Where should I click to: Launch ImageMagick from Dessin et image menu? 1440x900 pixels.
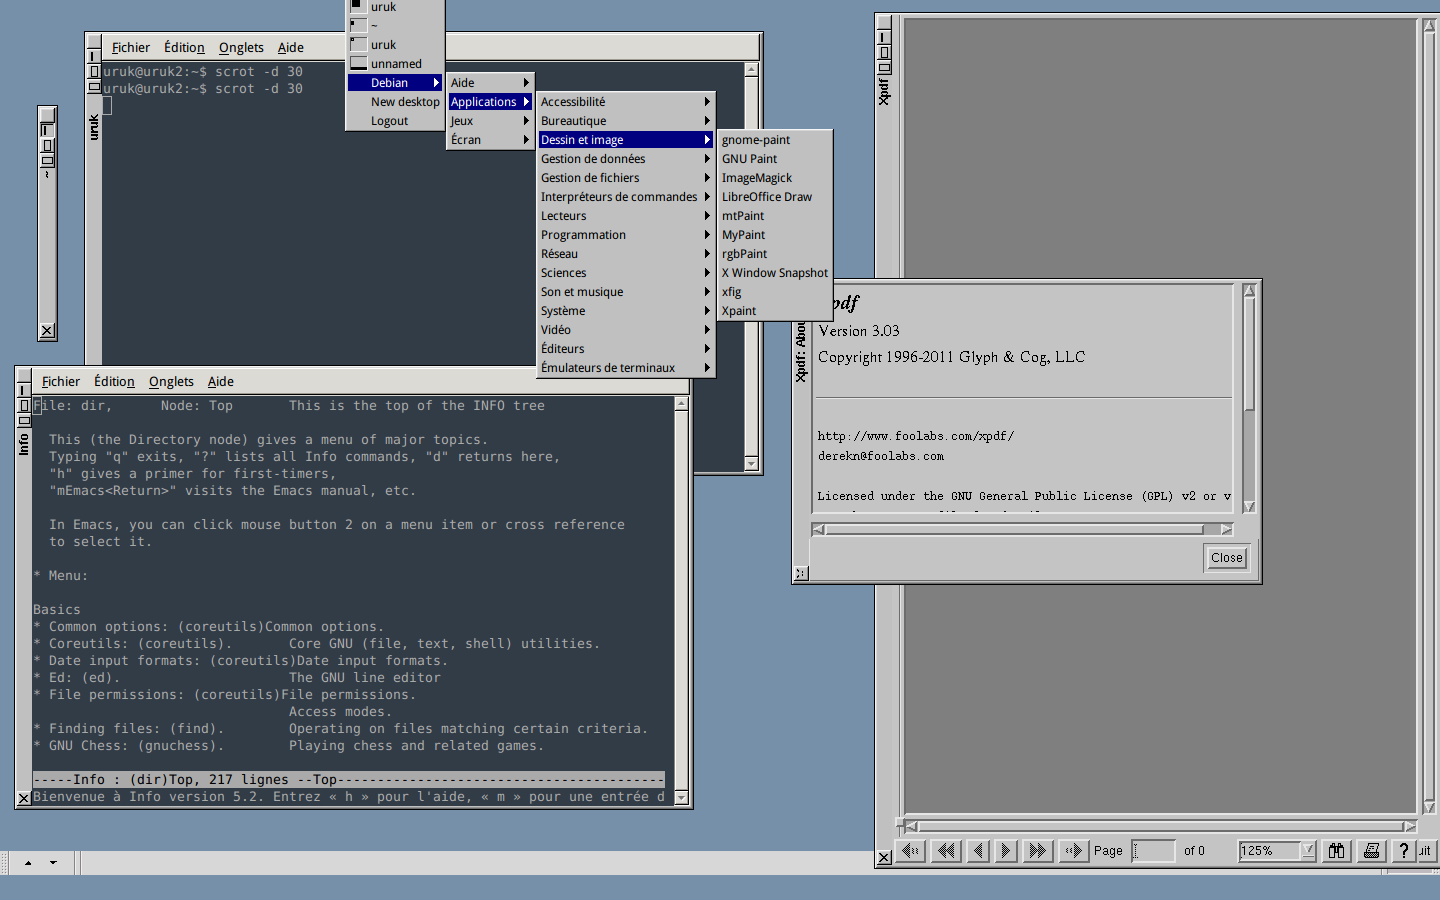pyautogui.click(x=756, y=177)
